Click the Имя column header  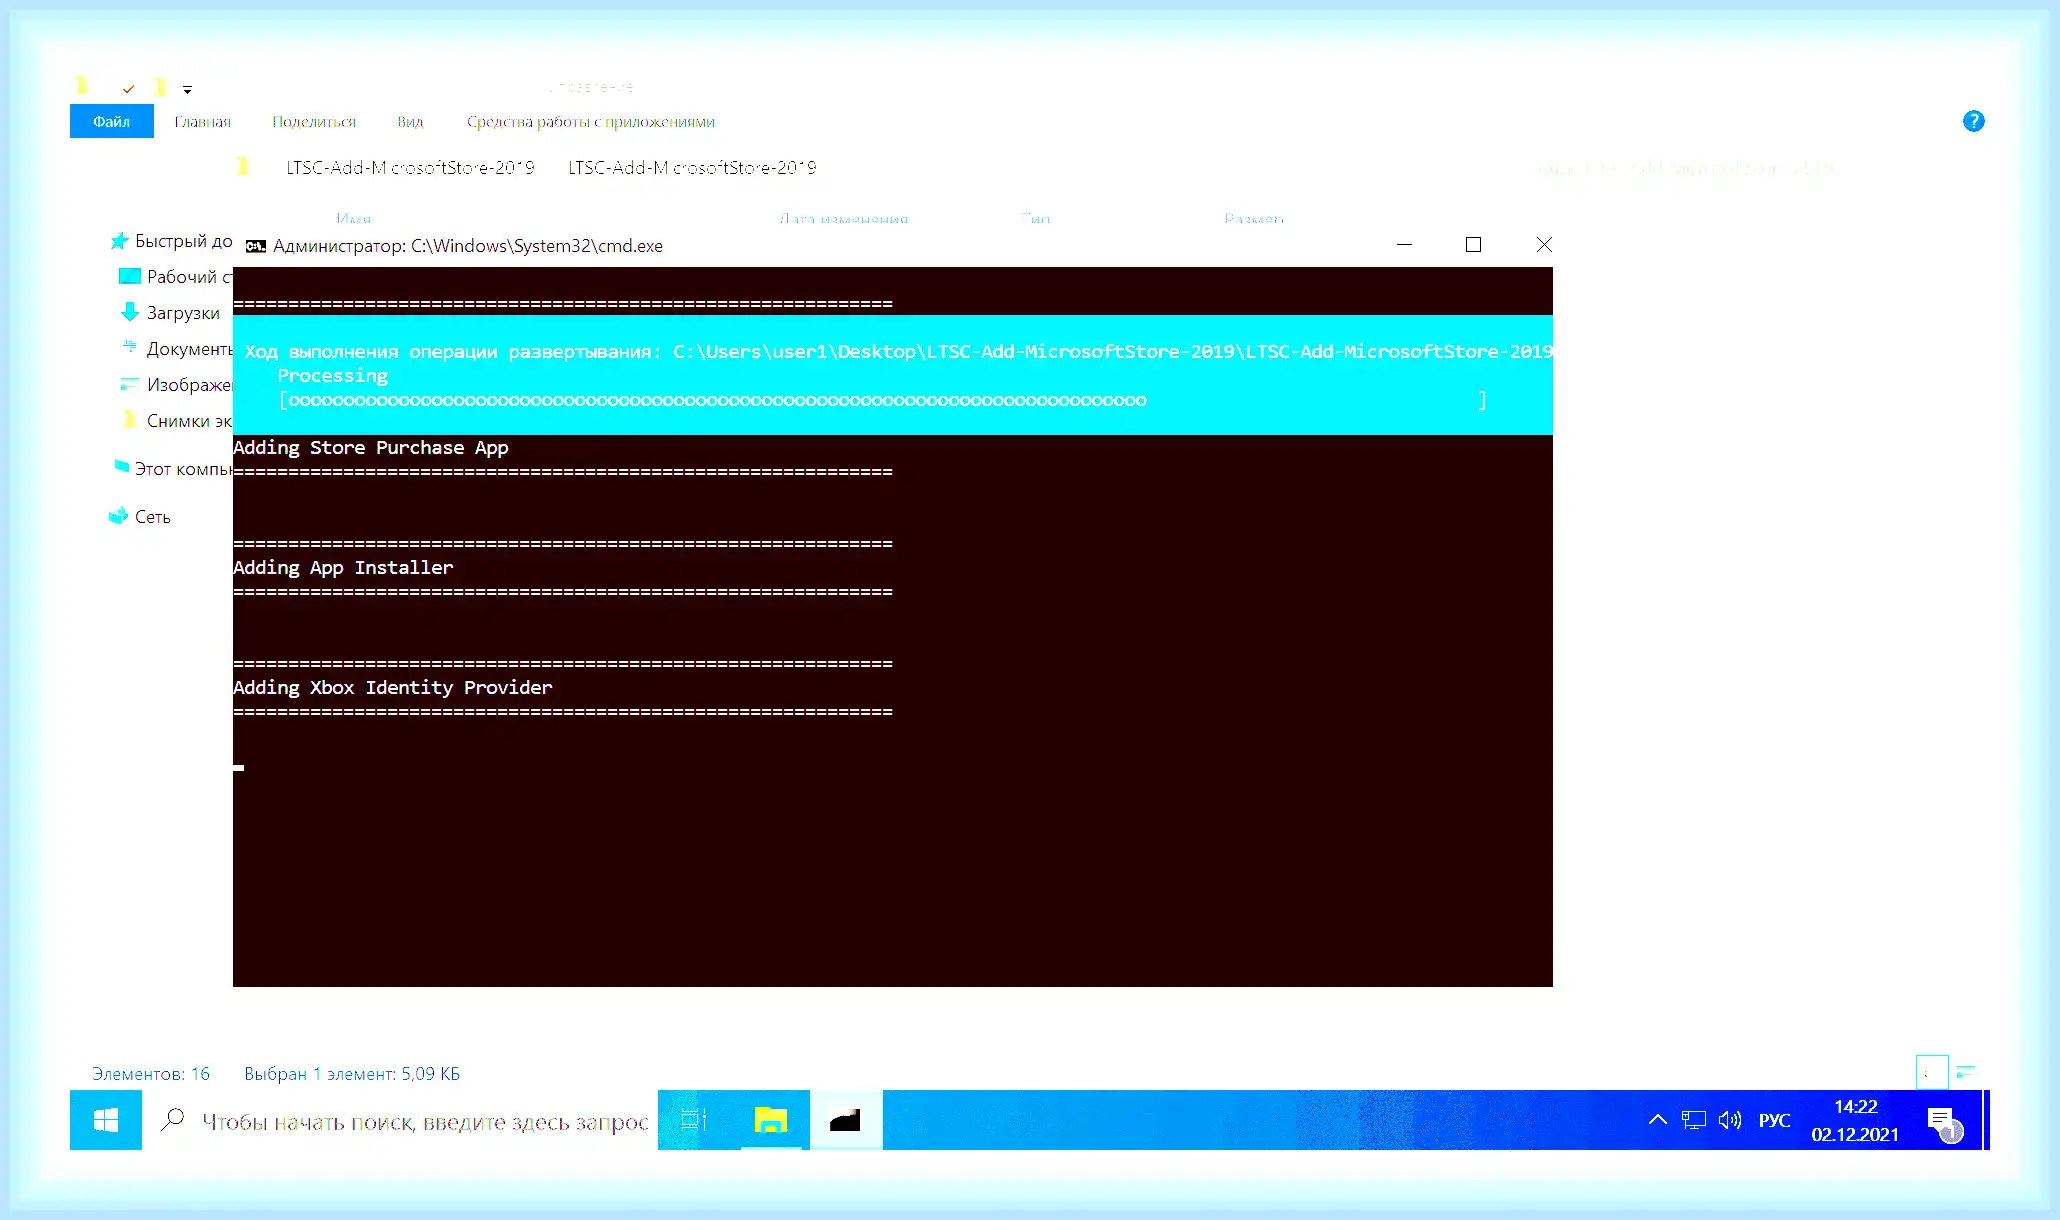[x=354, y=218]
